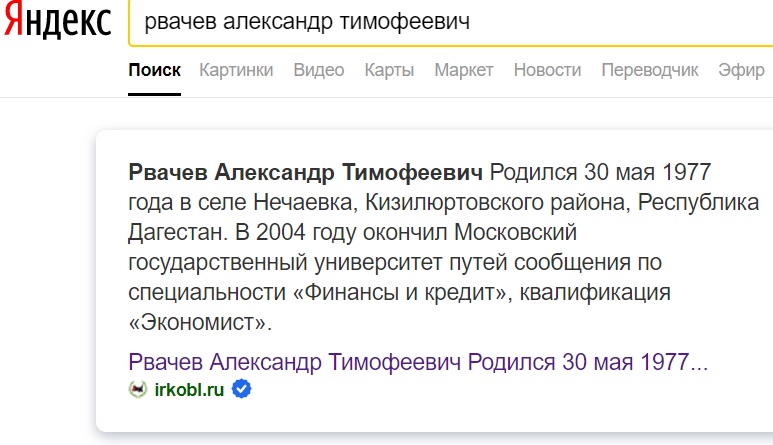The image size is (773, 445).
Task: Click the blue verified checkmark badge
Action: pos(241,389)
